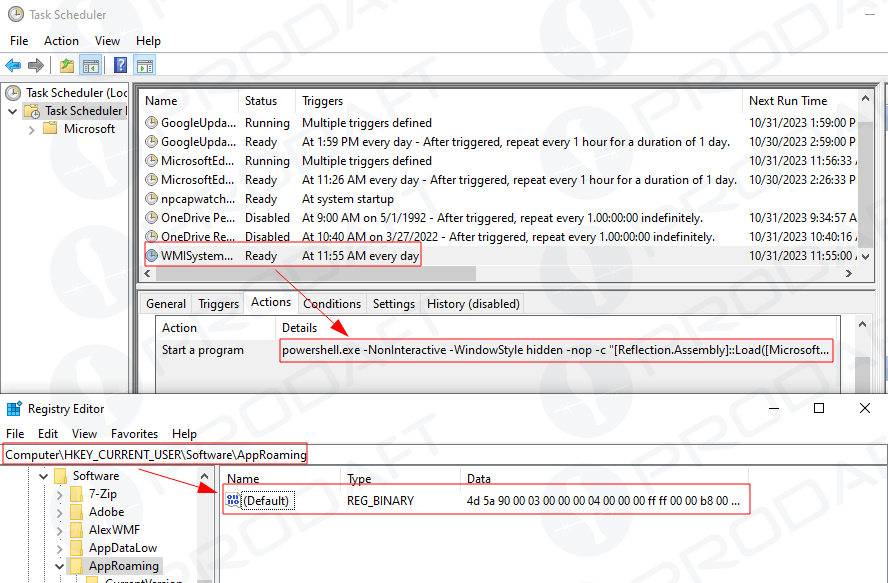This screenshot has height=583, width=888.
Task: Open the View menu in Task Scheduler
Action: [107, 41]
